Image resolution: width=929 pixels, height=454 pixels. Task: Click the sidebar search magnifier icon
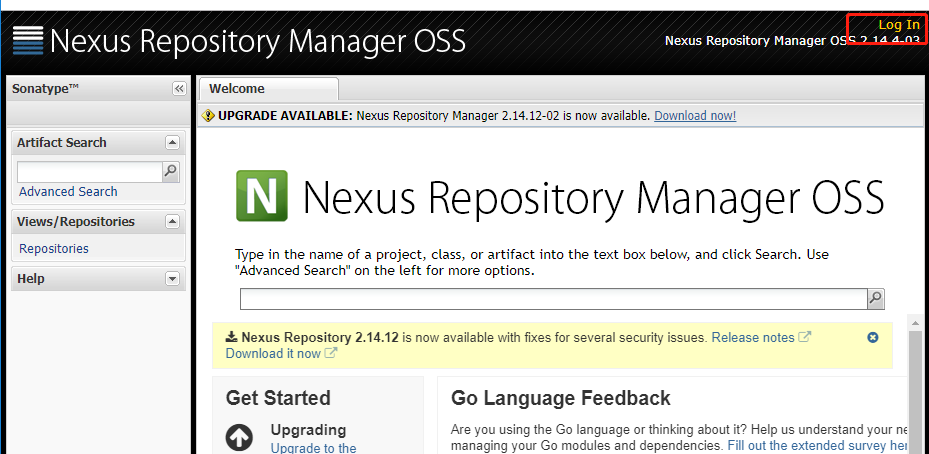(x=171, y=171)
